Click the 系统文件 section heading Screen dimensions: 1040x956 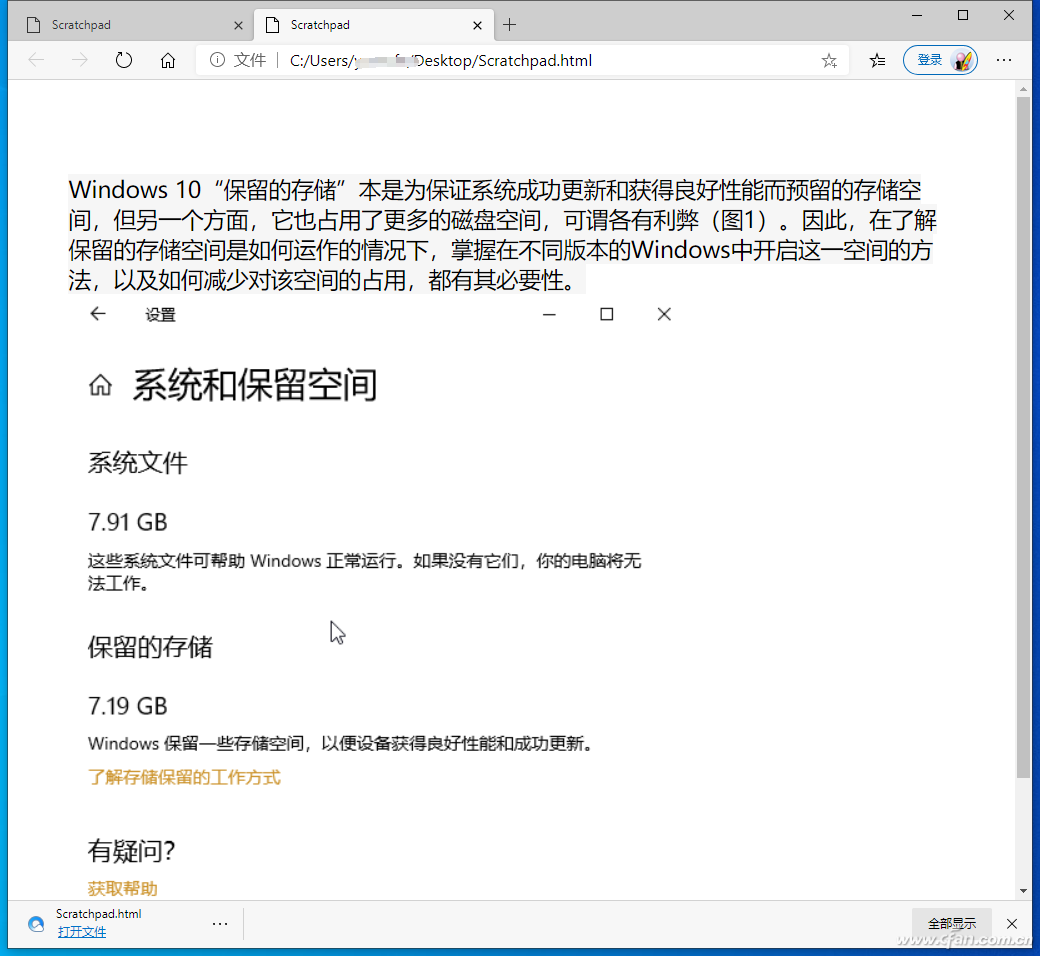(x=138, y=462)
